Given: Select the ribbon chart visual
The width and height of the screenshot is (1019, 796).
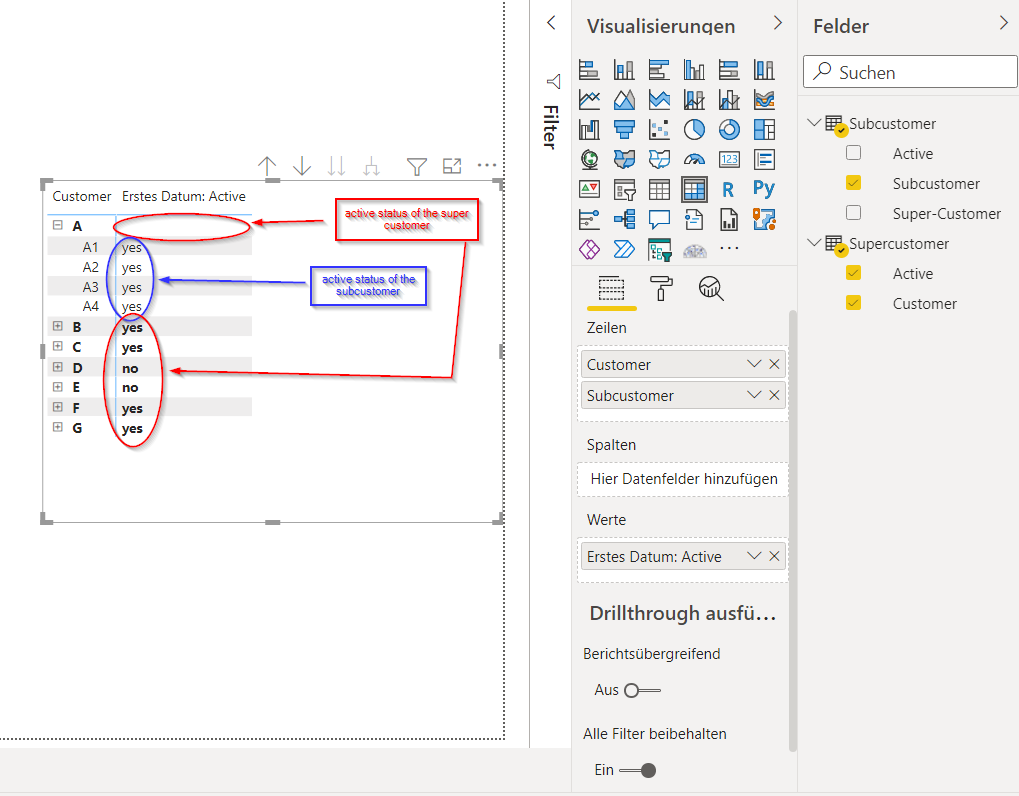Looking at the screenshot, I should (x=764, y=99).
